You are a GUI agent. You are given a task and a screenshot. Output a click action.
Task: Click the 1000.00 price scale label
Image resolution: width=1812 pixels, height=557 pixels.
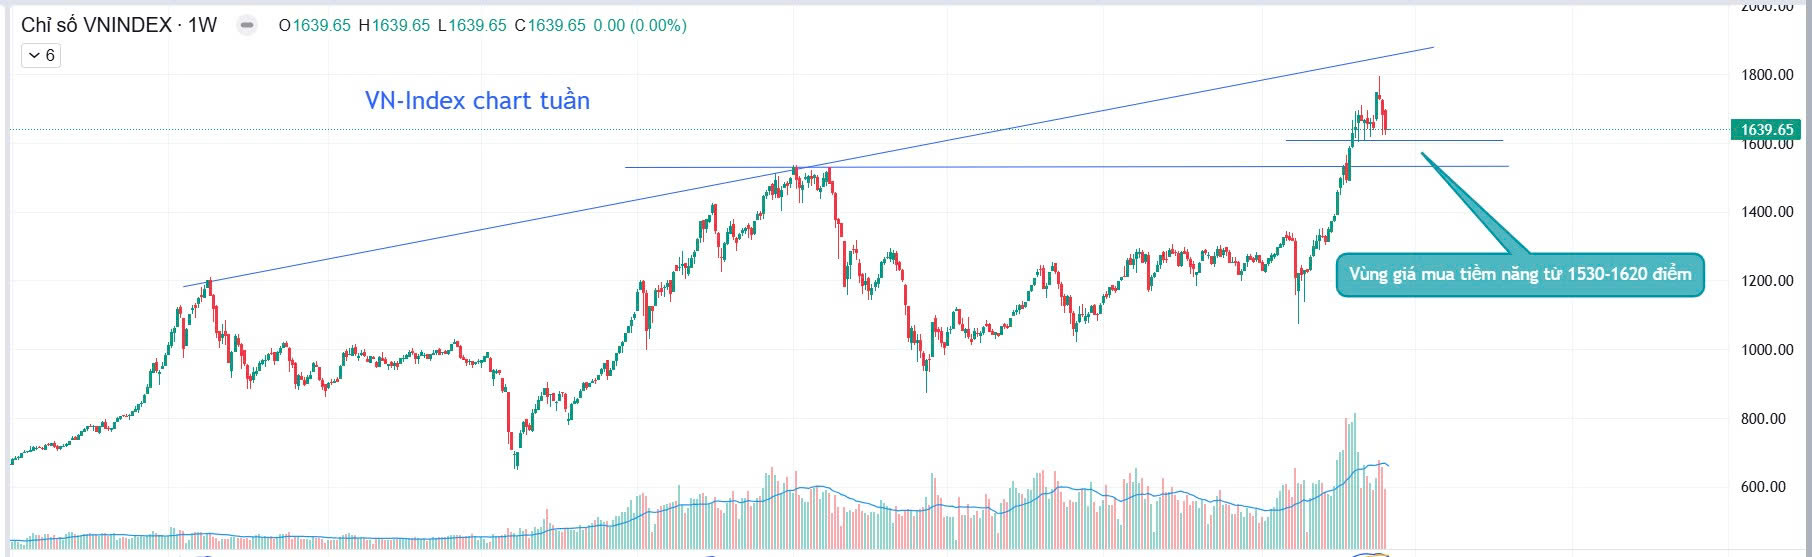[1767, 350]
